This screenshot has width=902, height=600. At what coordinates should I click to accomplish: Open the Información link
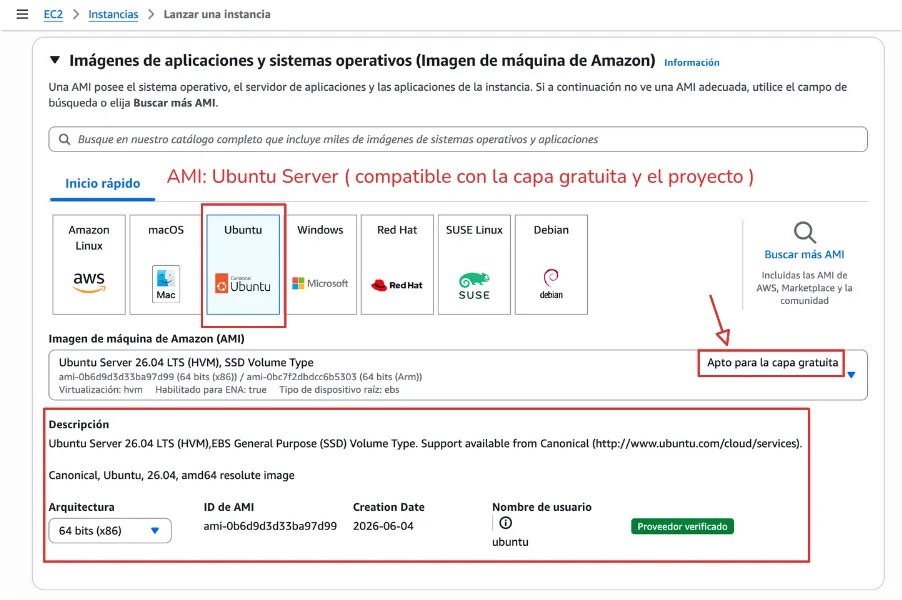[x=691, y=63]
